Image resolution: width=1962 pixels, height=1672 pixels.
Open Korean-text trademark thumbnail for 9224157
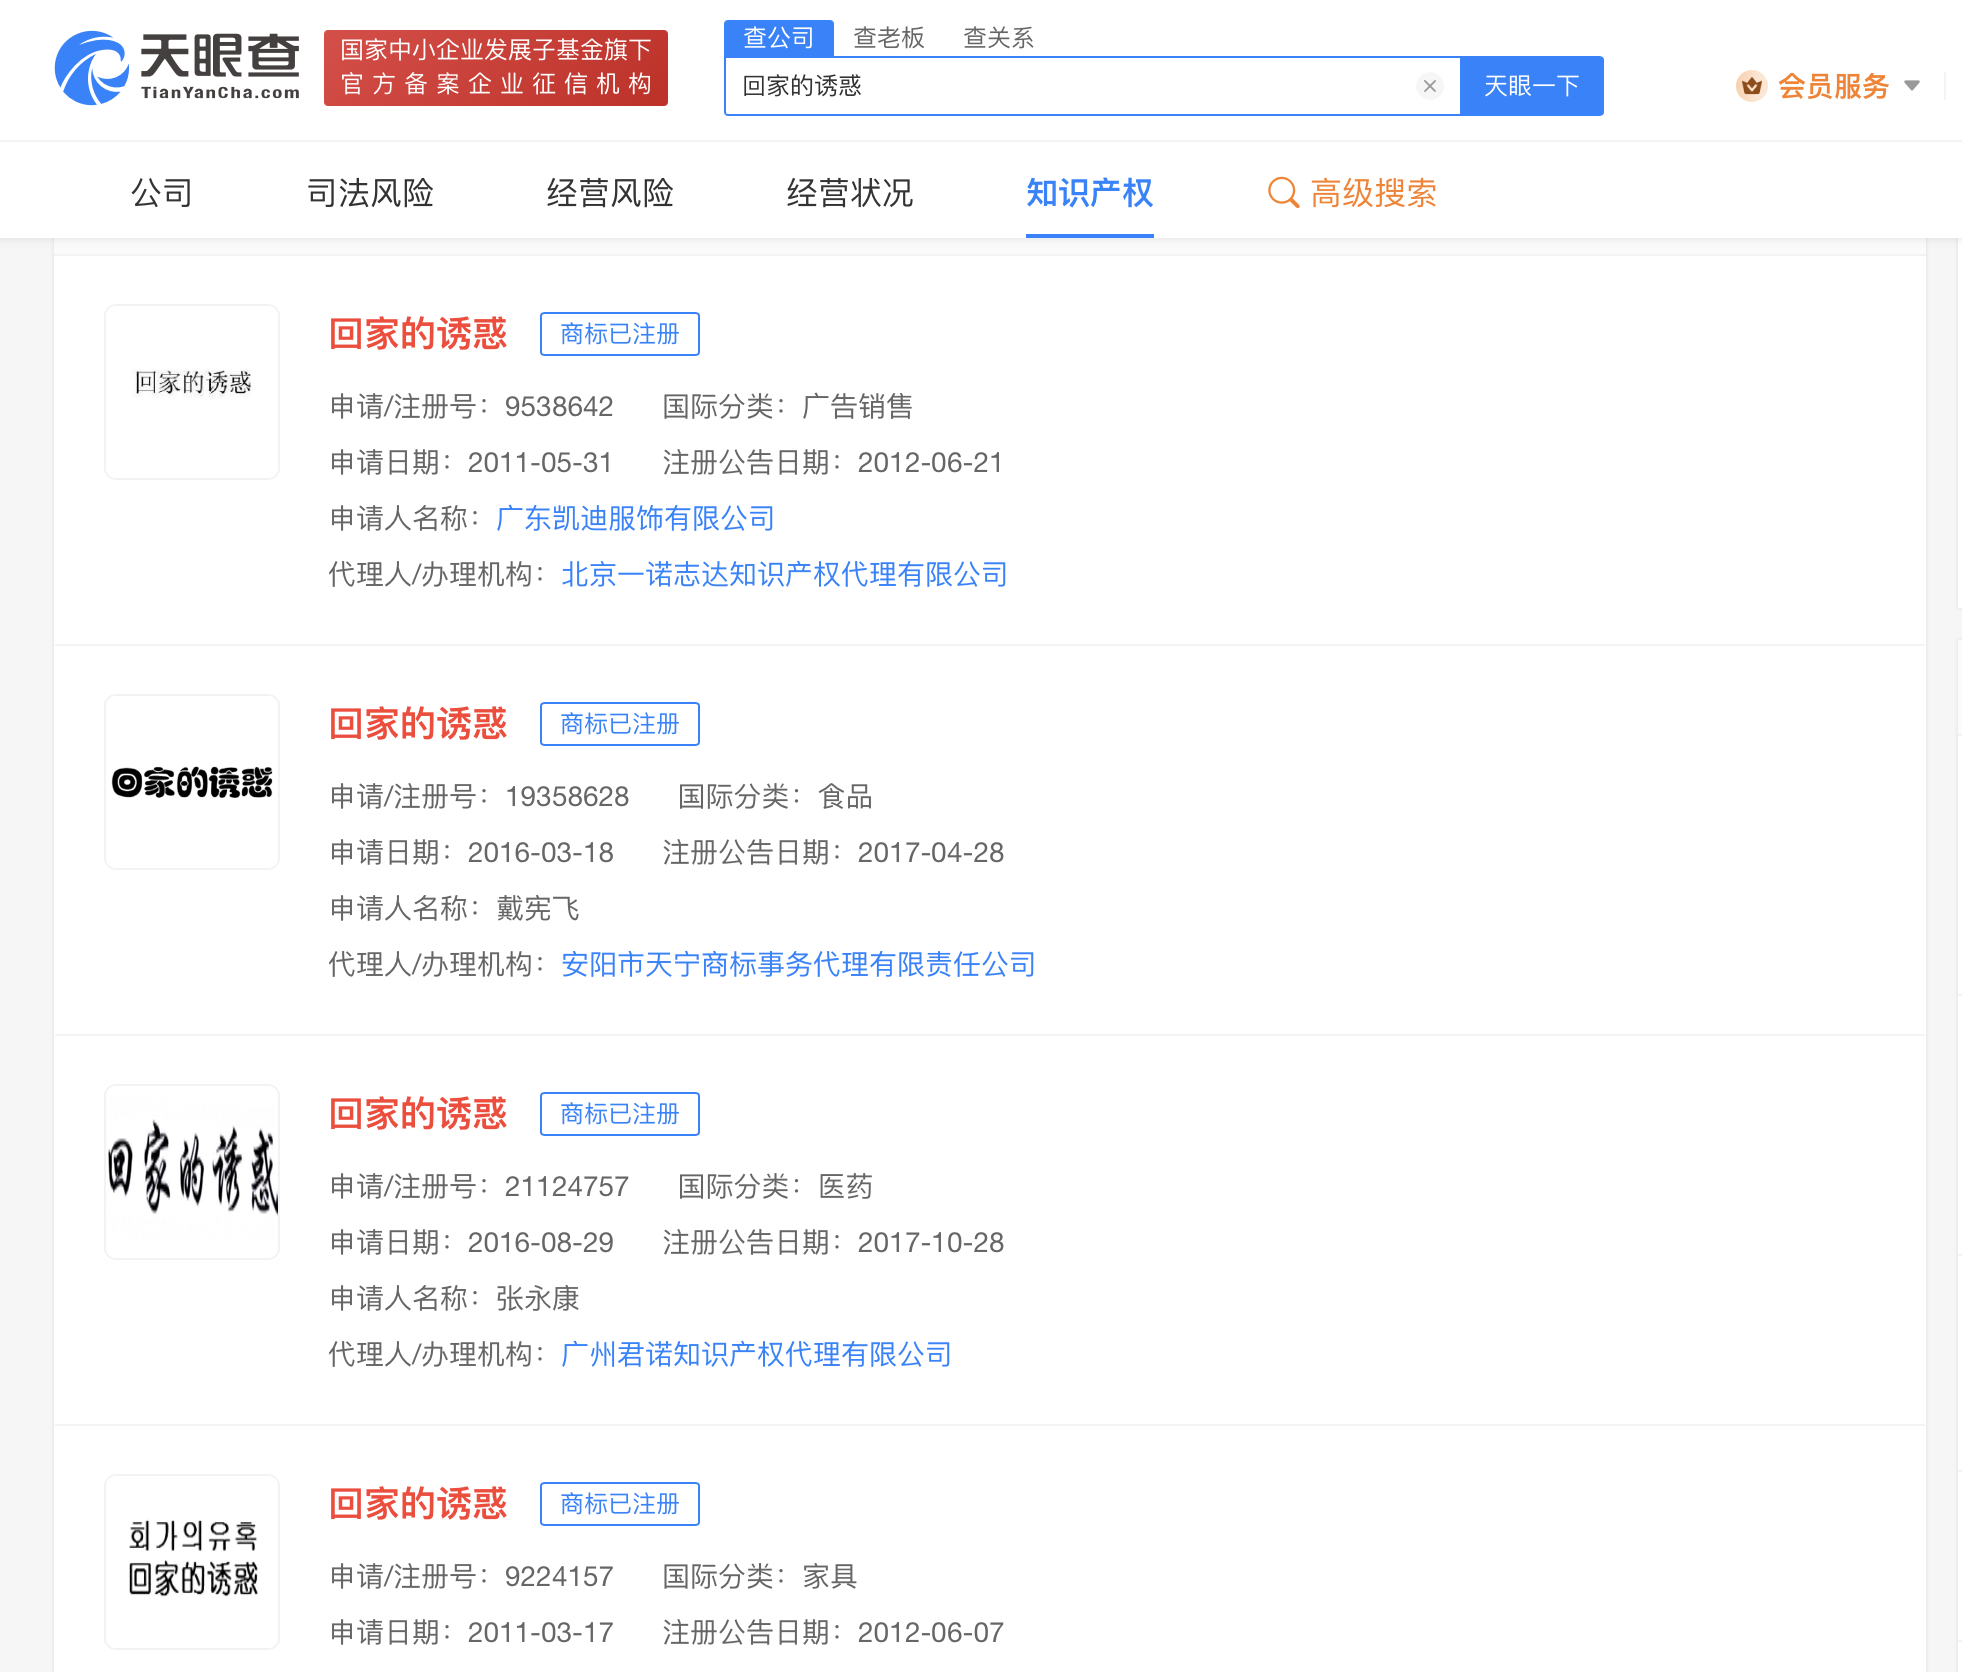pos(192,1562)
